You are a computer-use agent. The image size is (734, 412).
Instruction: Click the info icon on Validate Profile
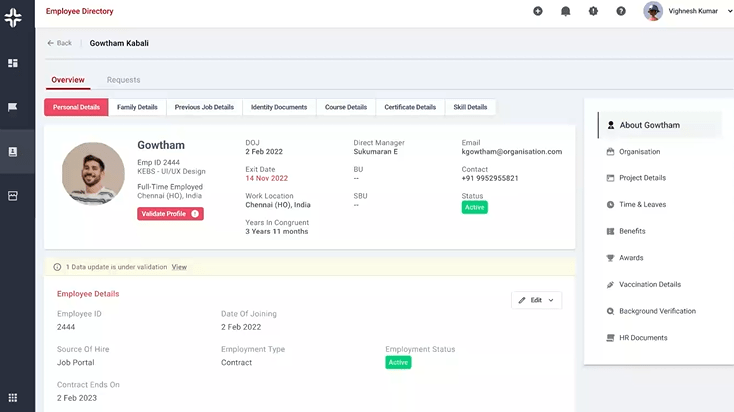tap(195, 214)
